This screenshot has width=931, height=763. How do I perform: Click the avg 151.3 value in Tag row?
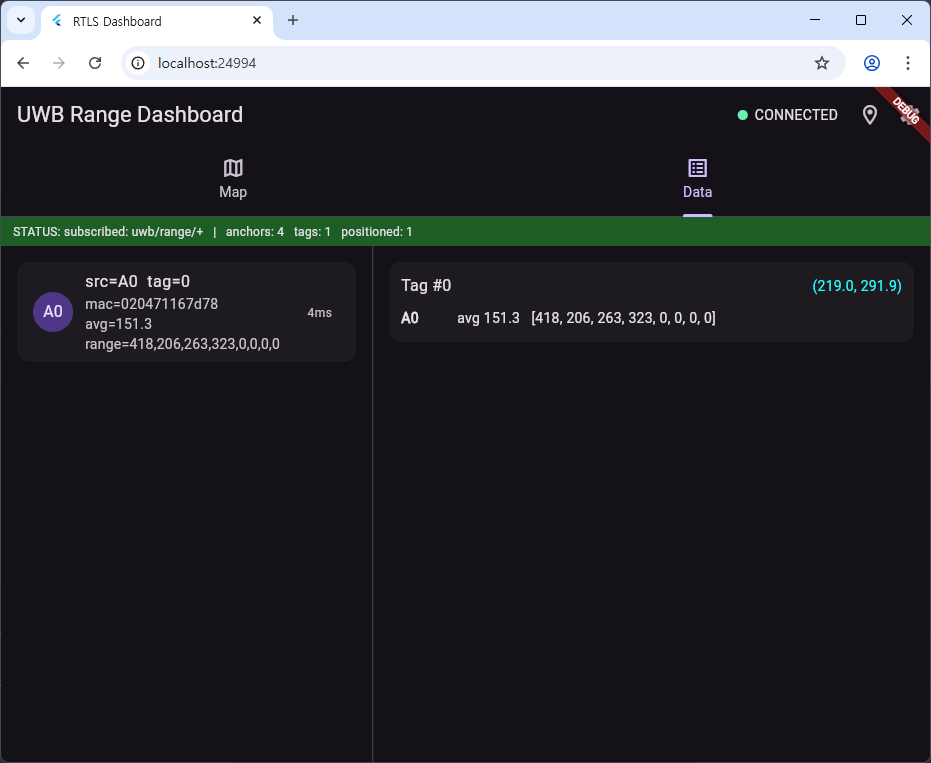tap(488, 318)
